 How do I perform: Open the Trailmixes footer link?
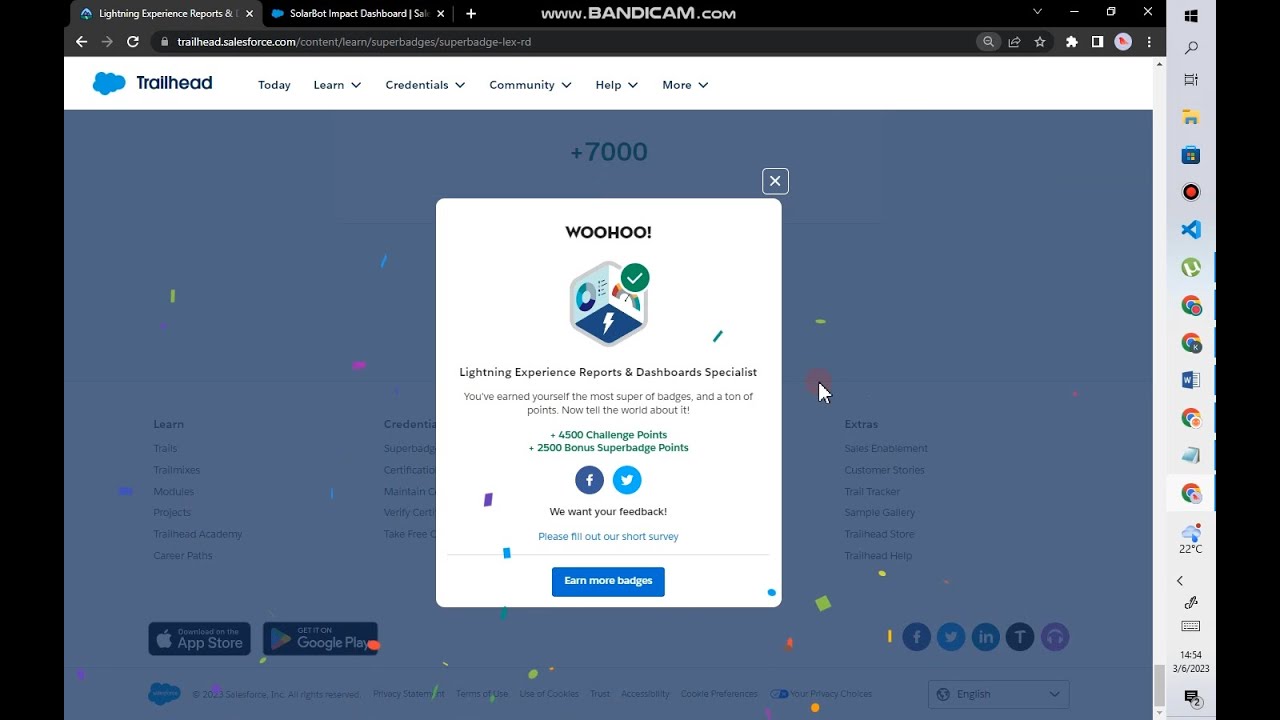(177, 470)
